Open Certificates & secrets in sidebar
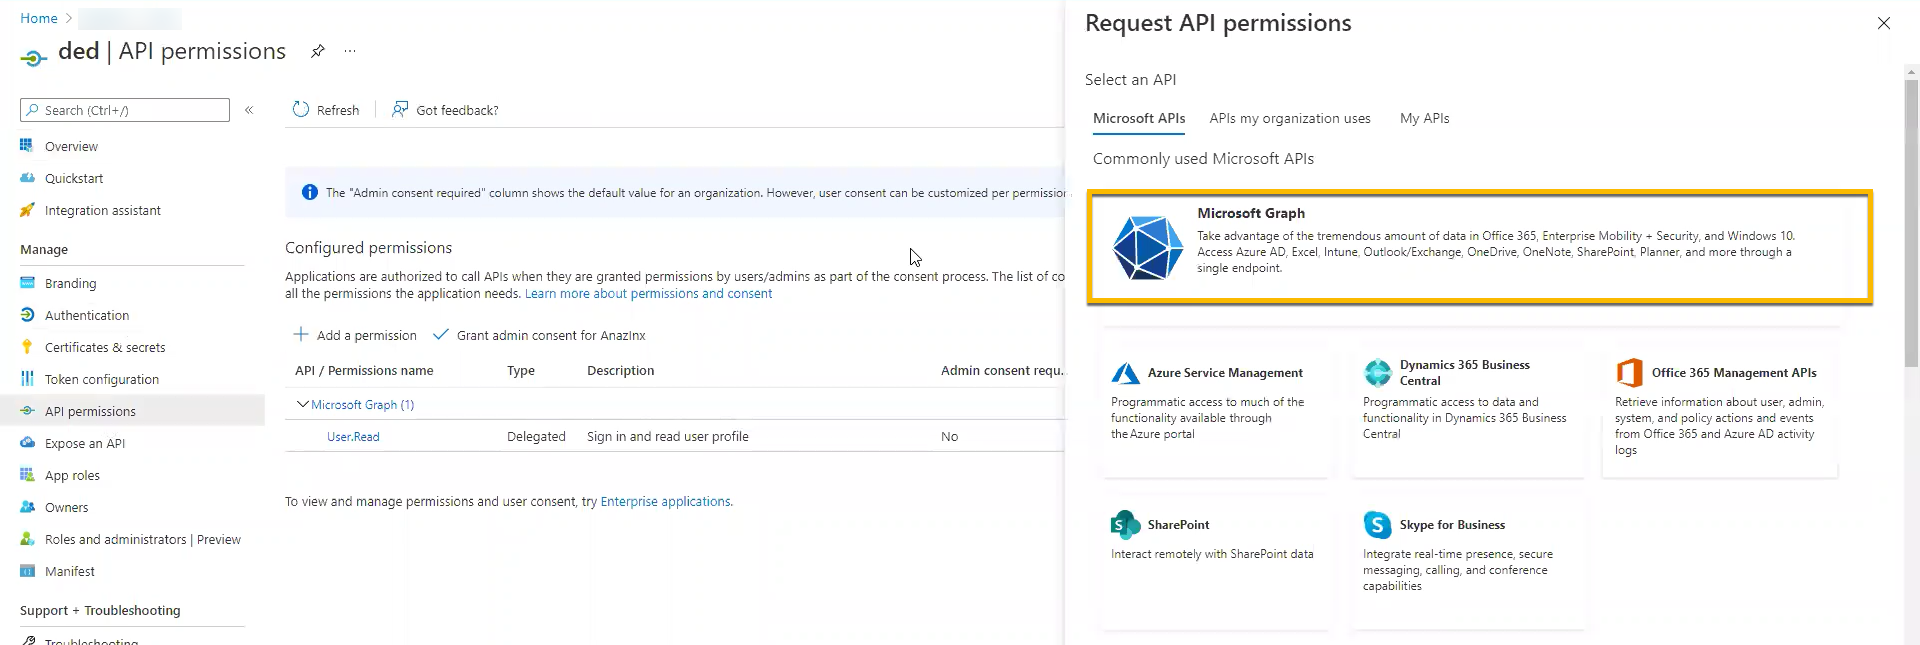The image size is (1920, 645). [105, 347]
